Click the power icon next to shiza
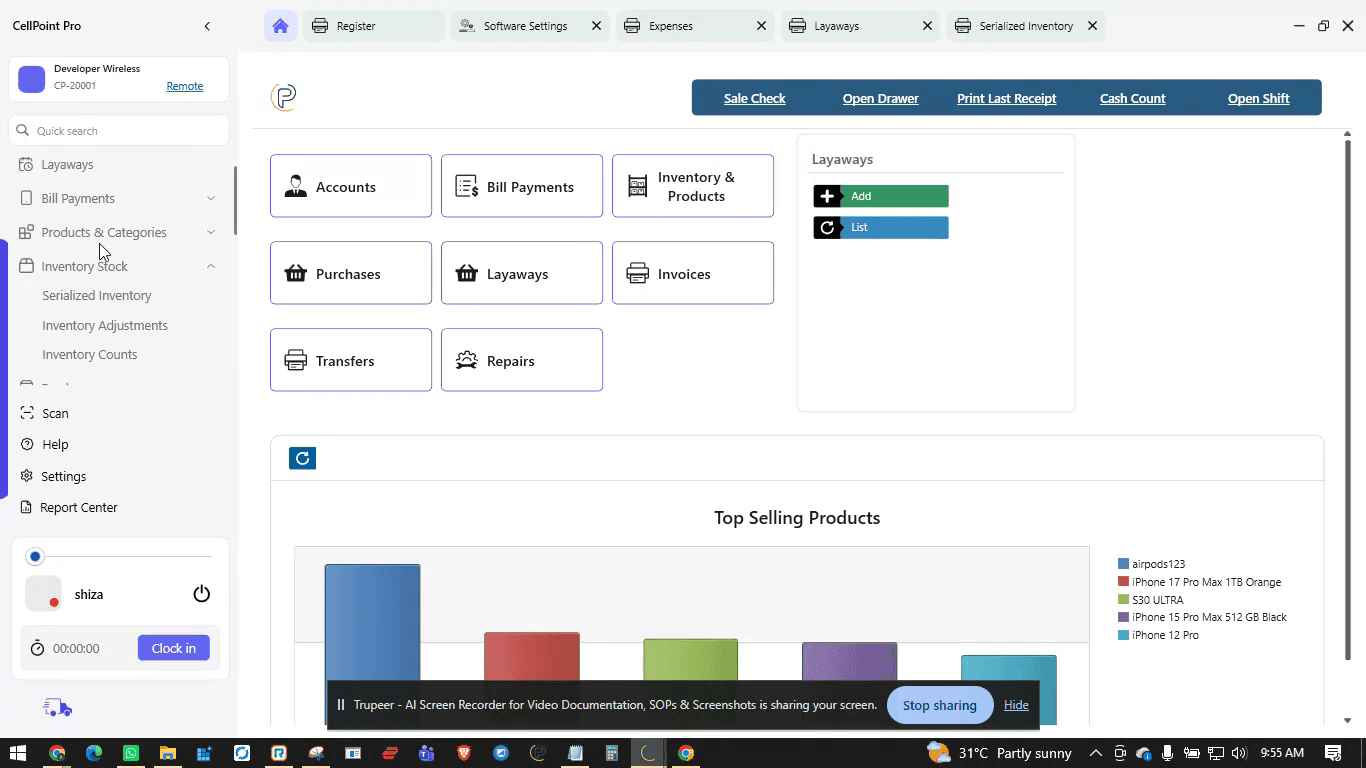 201,594
